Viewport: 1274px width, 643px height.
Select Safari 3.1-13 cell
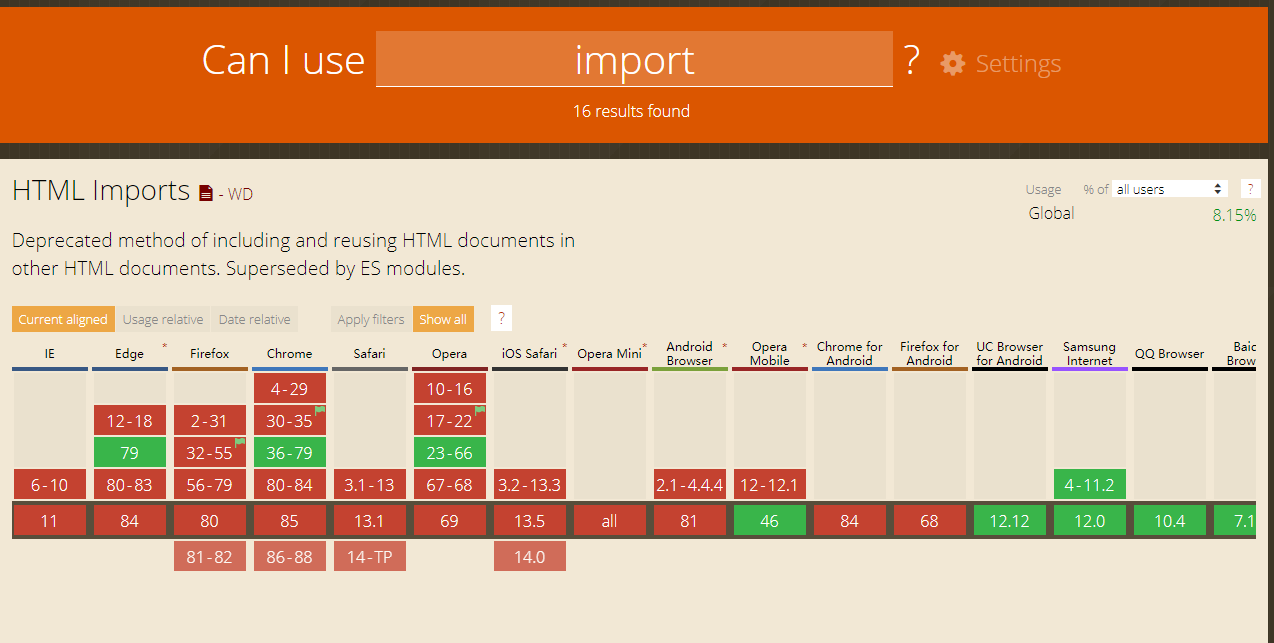(370, 485)
